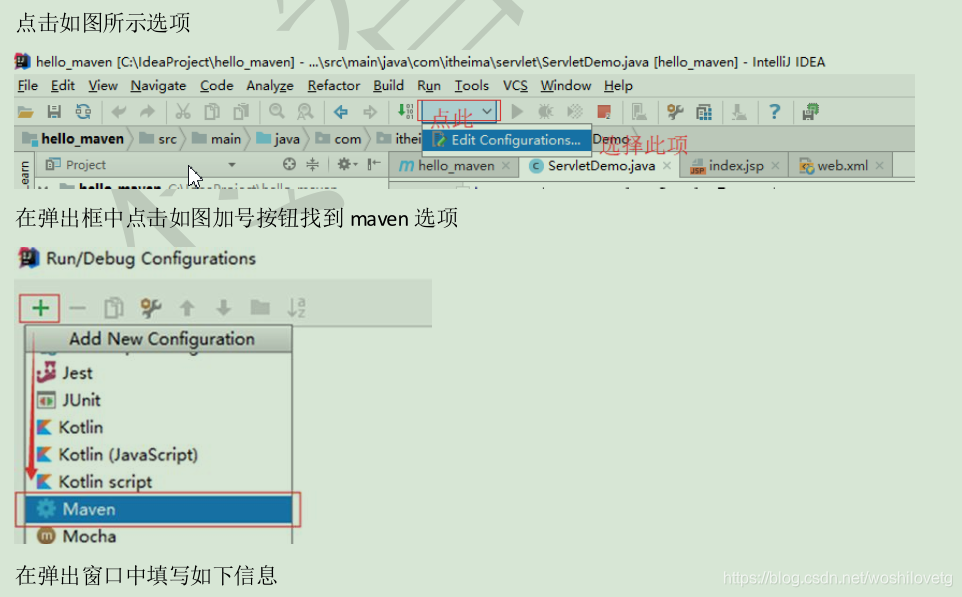Screen dimensions: 962x597
Task: Open the run configuration dropdown
Action: tap(459, 111)
